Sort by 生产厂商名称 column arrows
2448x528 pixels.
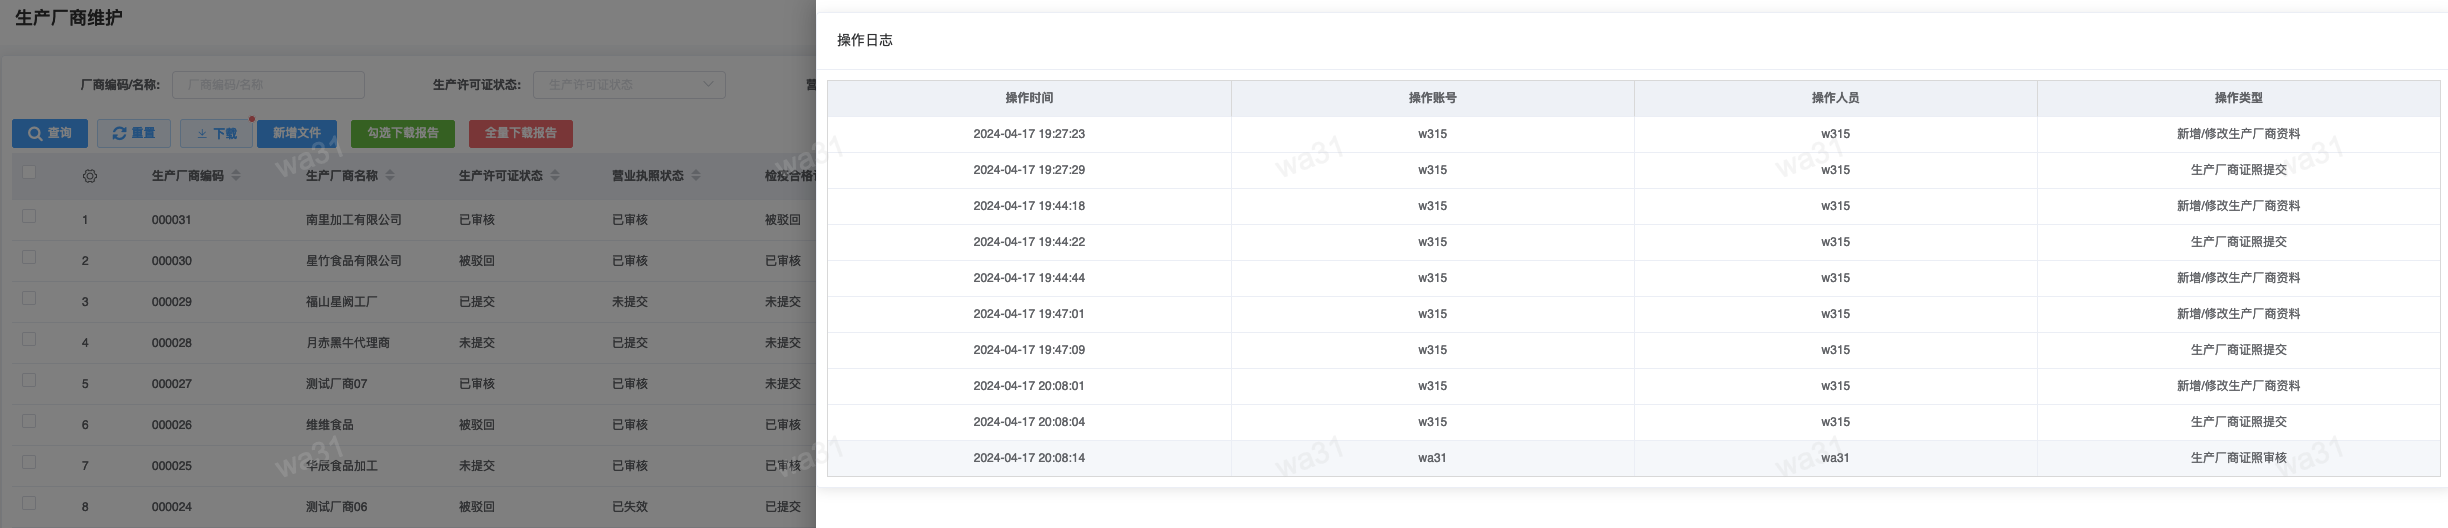coord(390,176)
